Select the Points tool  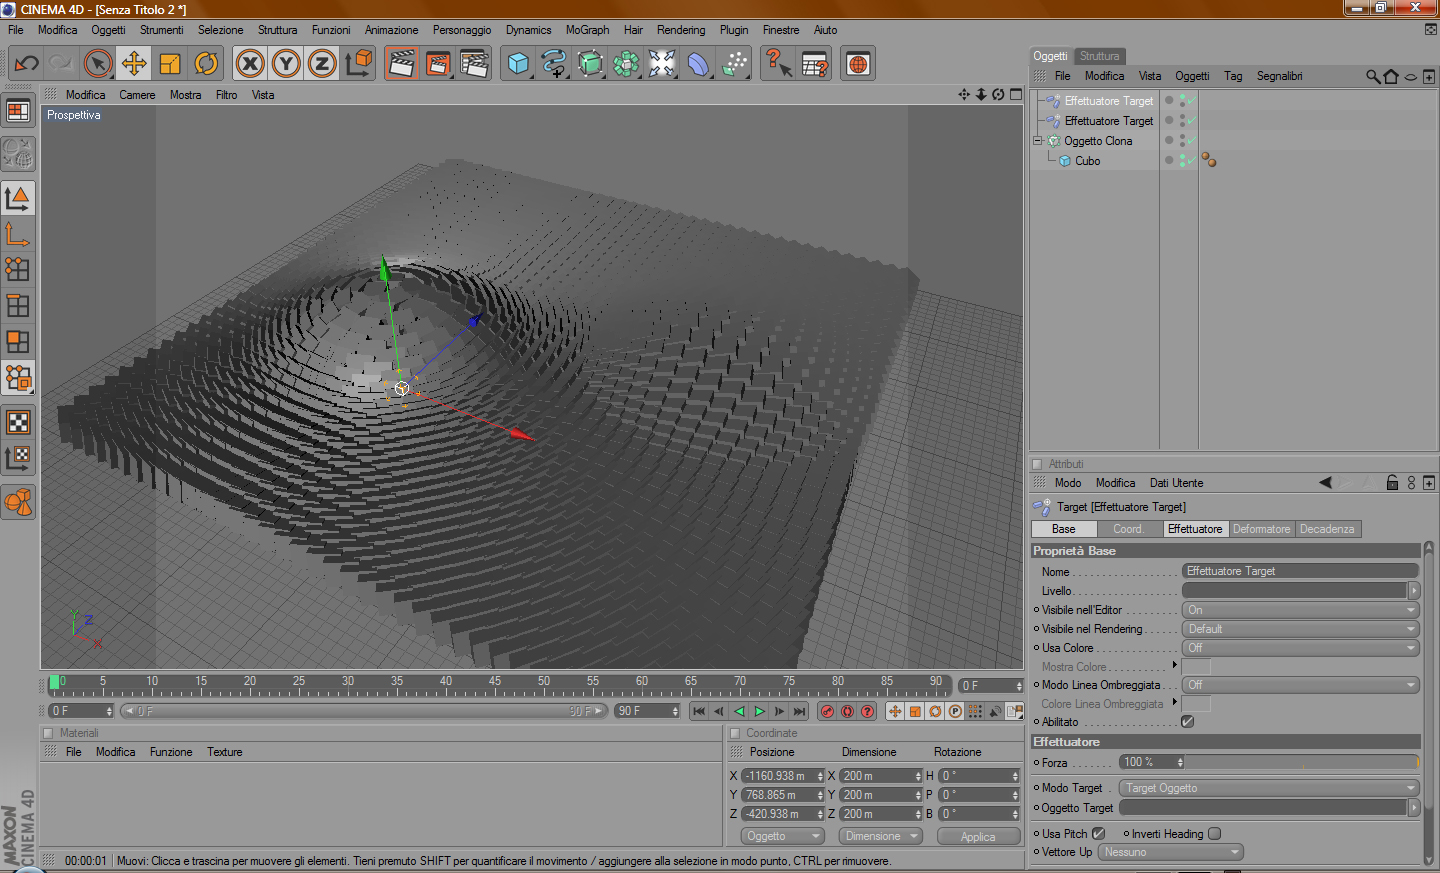pos(18,270)
